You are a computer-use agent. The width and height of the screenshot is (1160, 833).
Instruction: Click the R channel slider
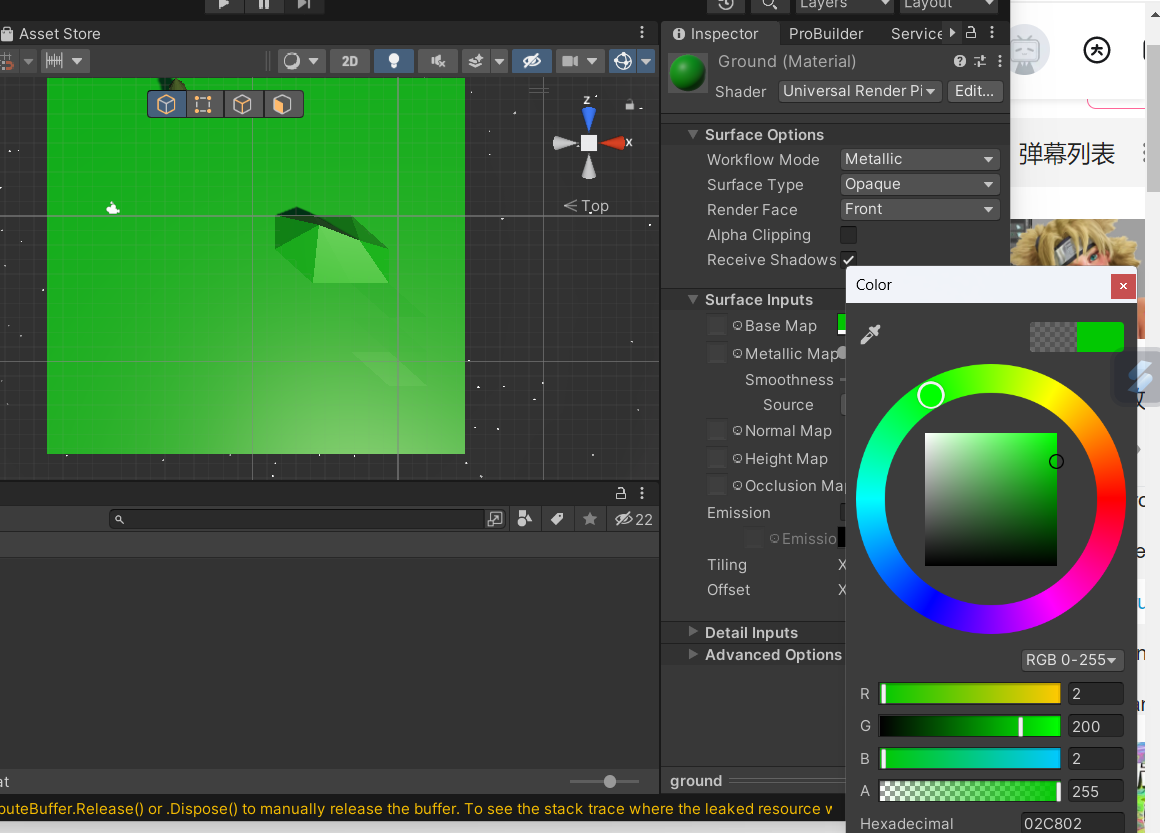click(x=969, y=694)
